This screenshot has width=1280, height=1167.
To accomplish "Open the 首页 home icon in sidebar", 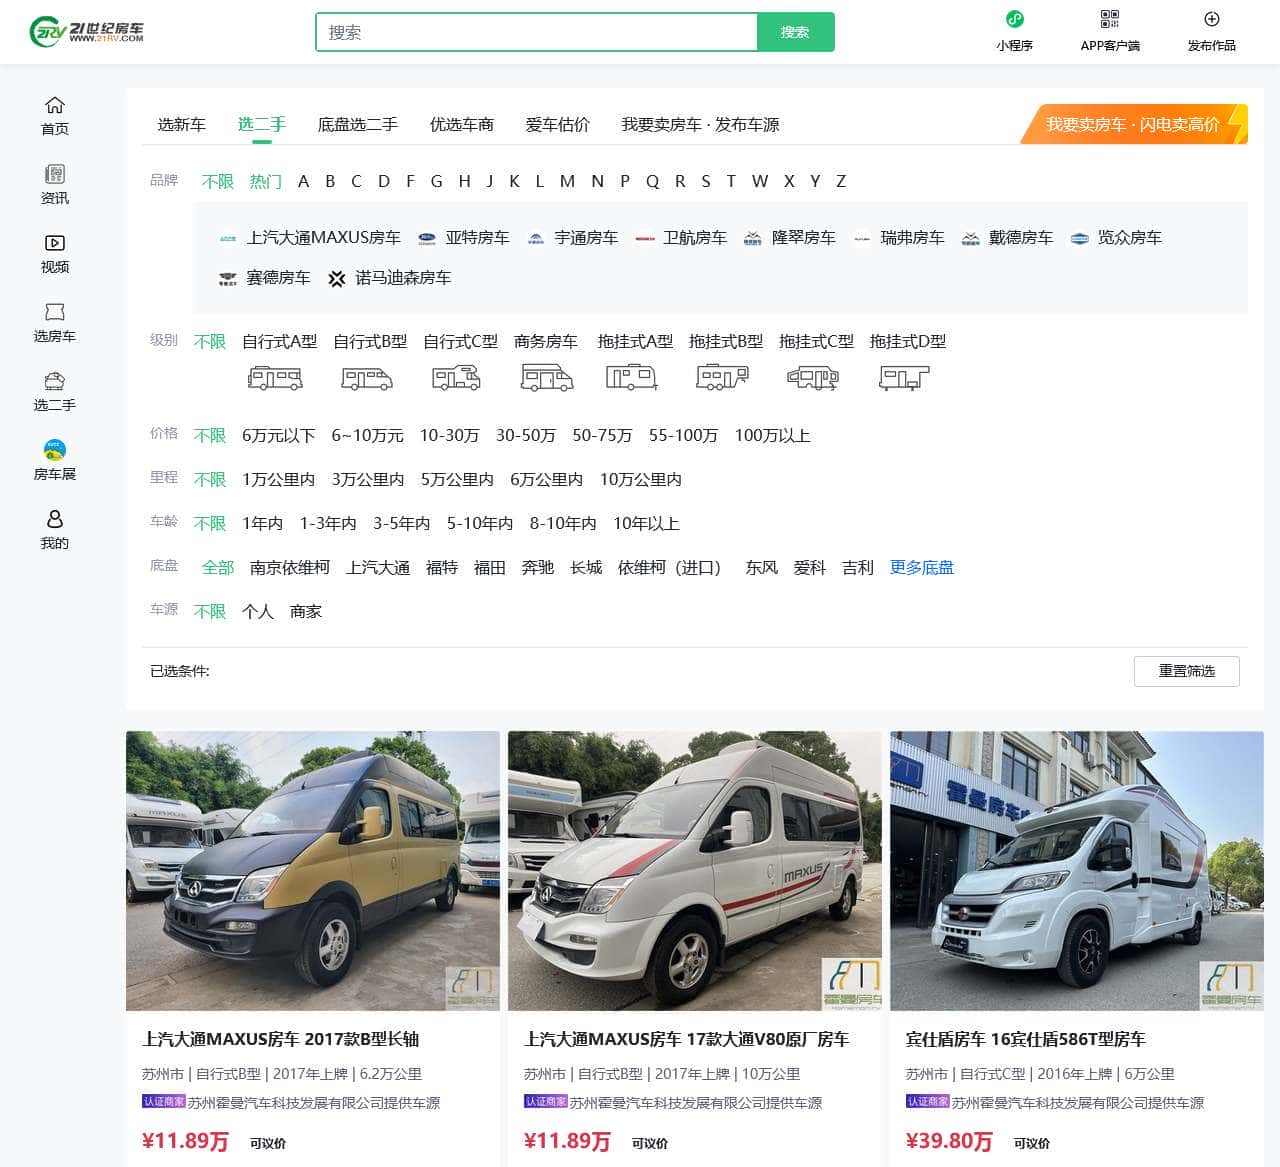I will 55,105.
